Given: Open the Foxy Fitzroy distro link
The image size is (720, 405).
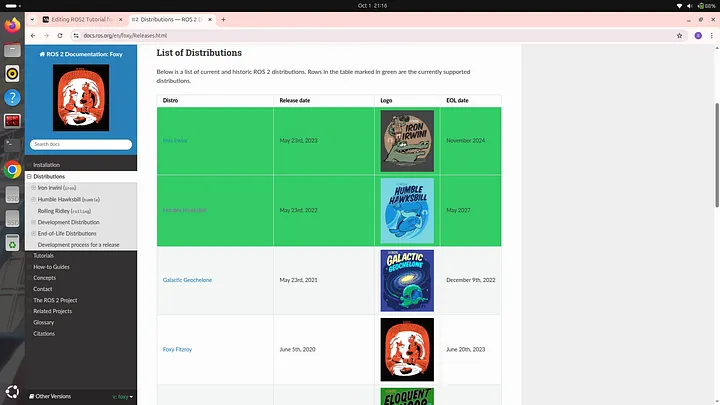Looking at the screenshot, I should point(175,350).
